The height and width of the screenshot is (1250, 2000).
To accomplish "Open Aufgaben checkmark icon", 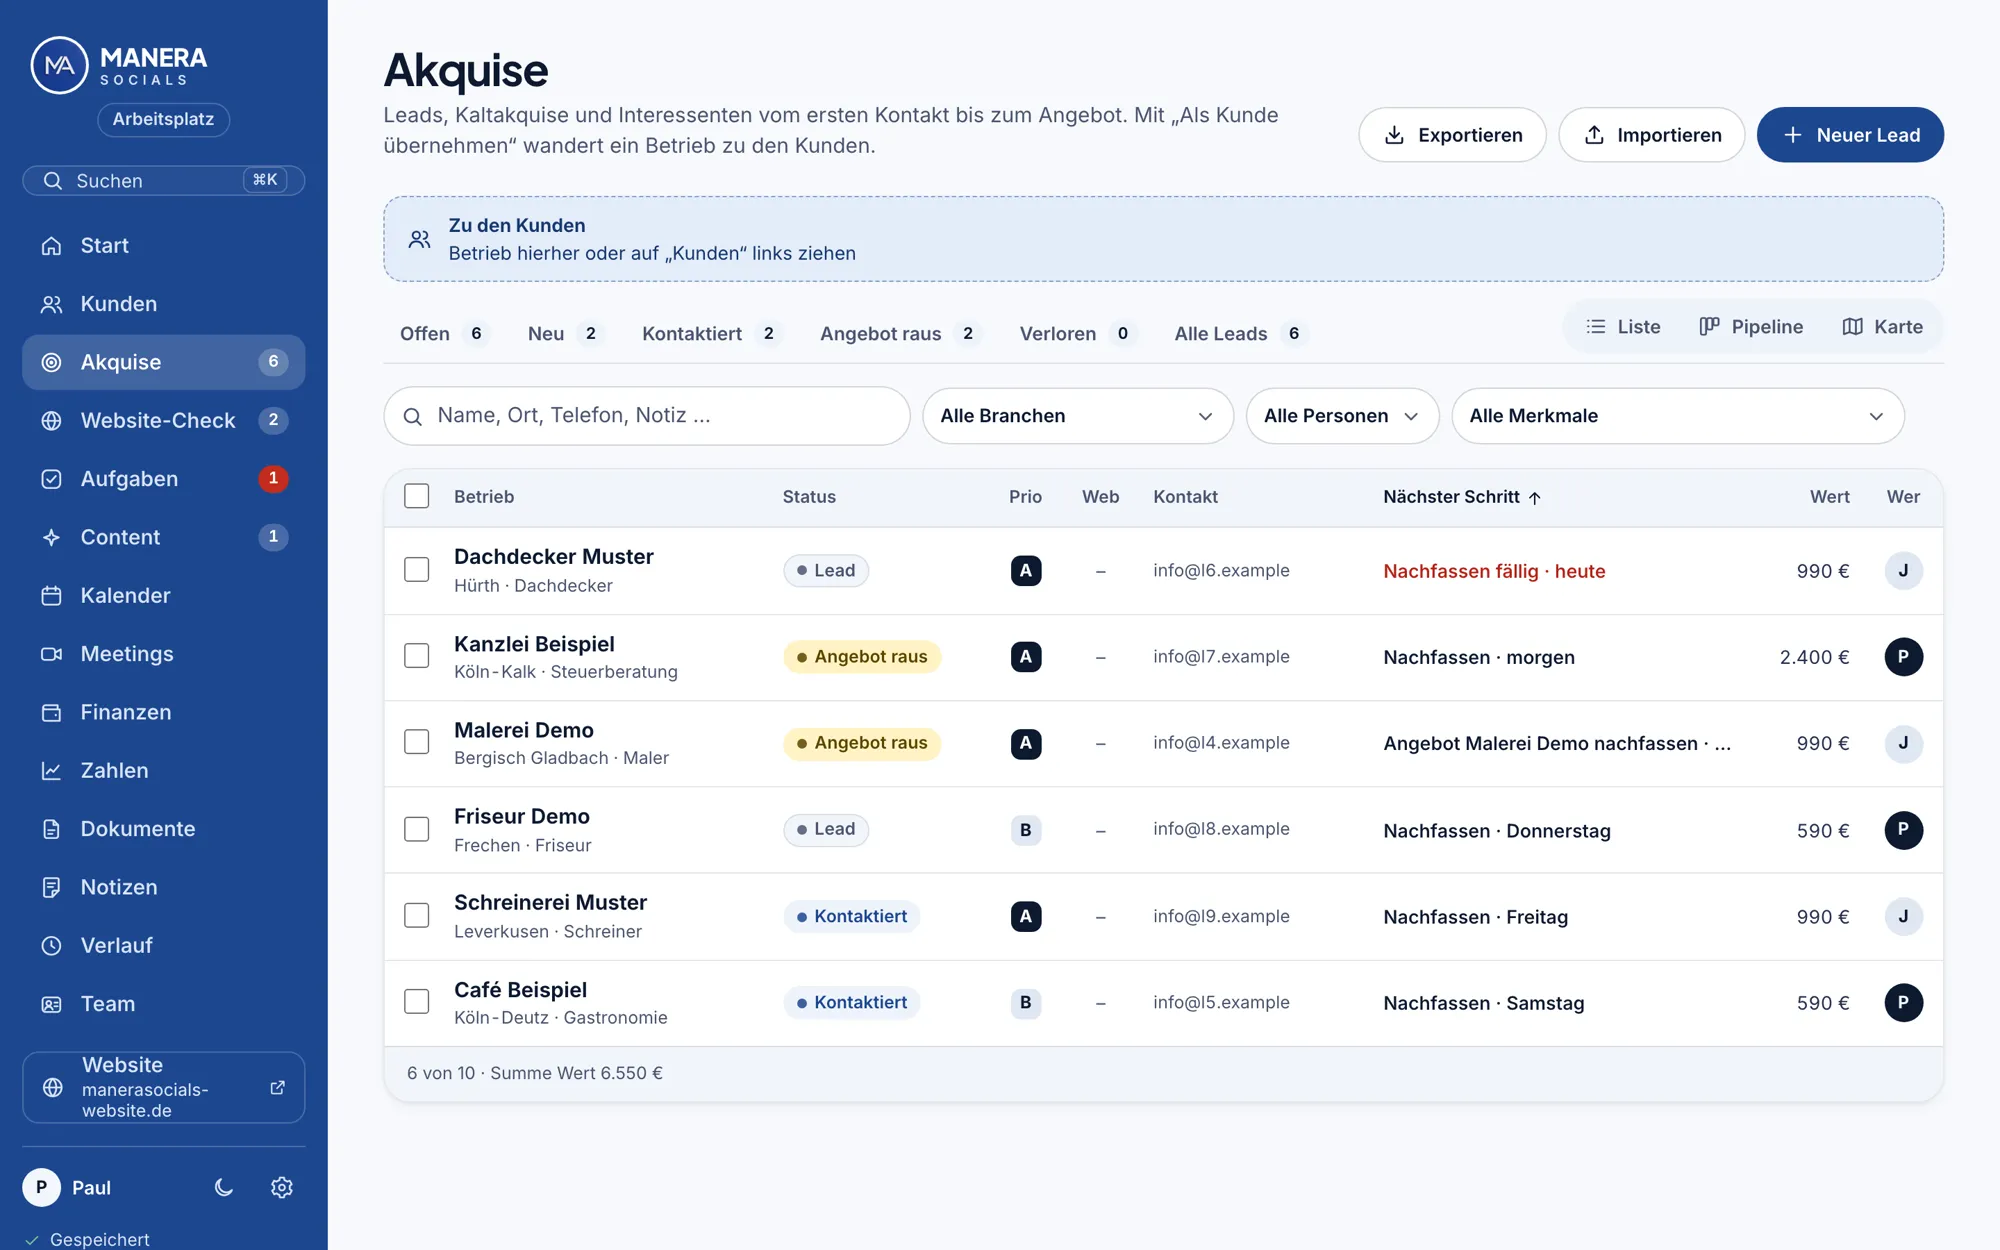I will (x=51, y=479).
